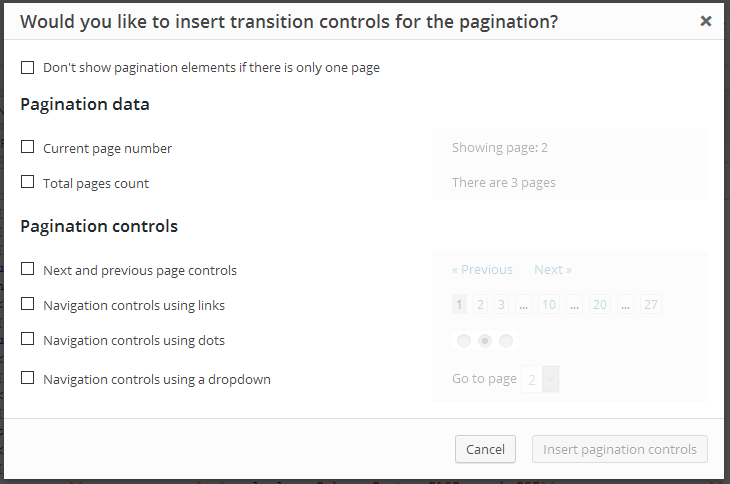The height and width of the screenshot is (484, 730).
Task: Click the dropdown arrow beside page 2
Action: pos(550,379)
